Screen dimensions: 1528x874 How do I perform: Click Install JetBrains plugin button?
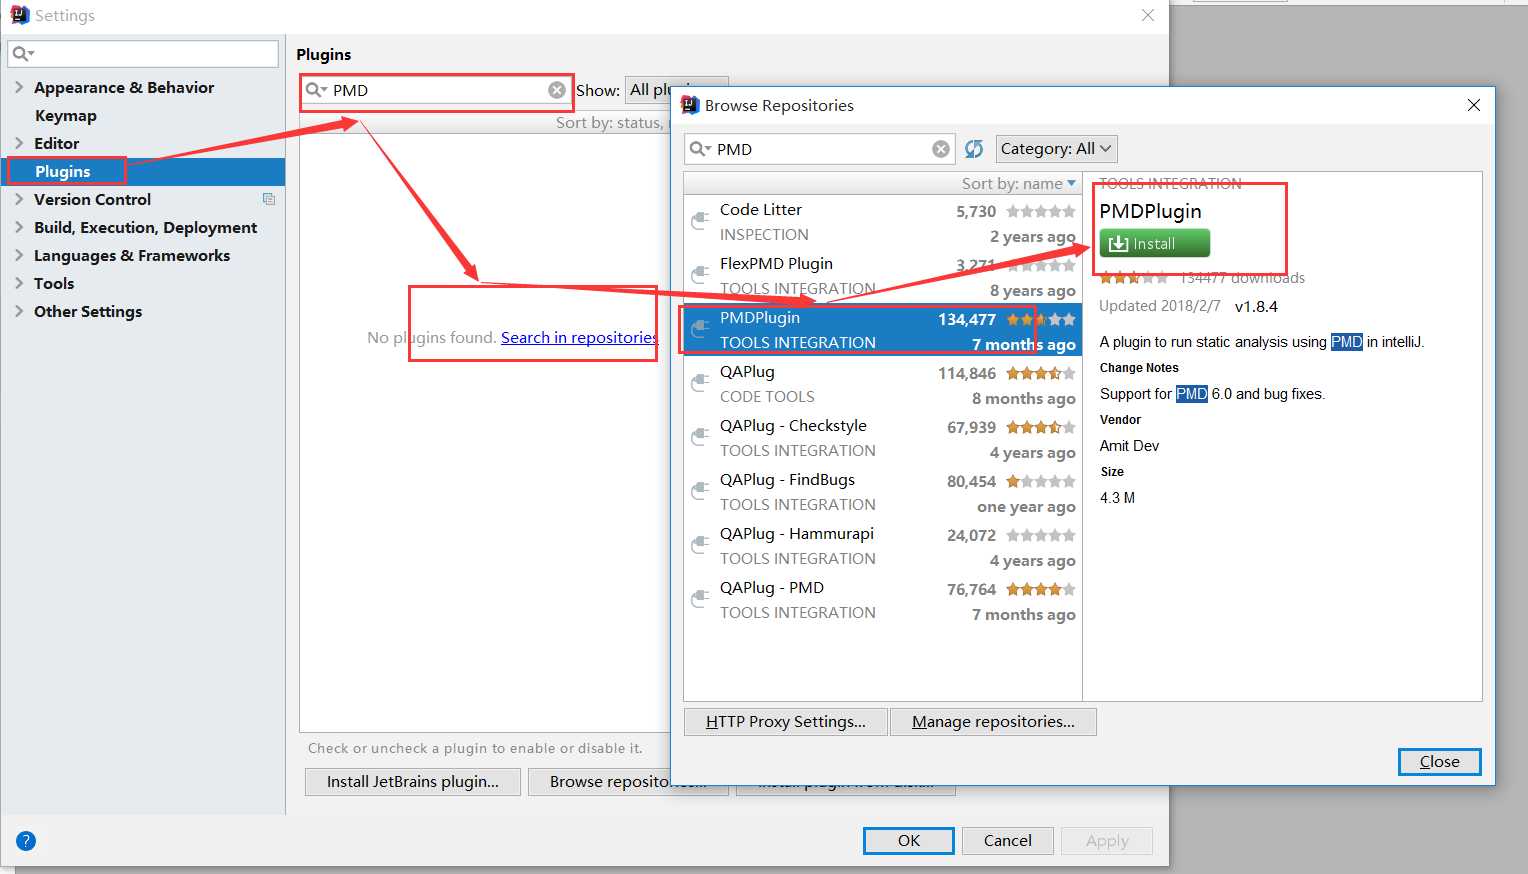[x=412, y=781]
